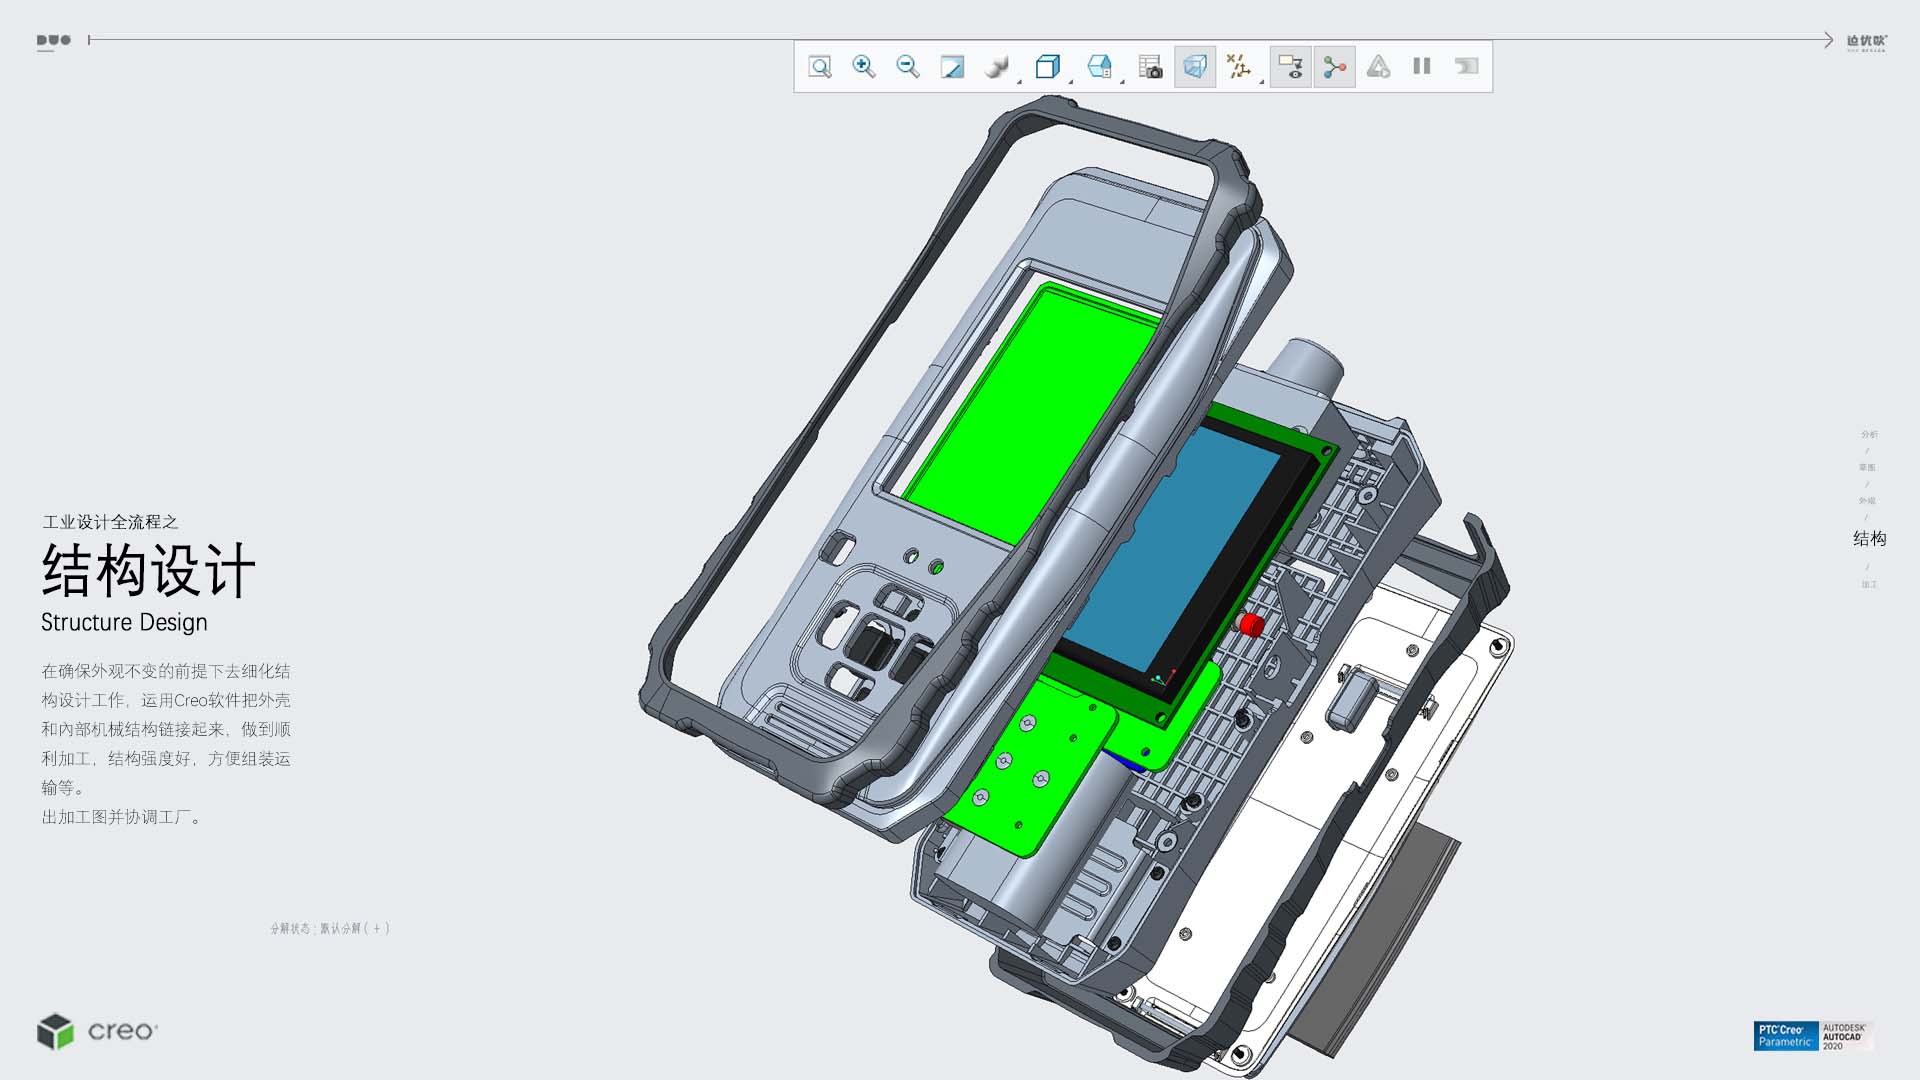Click the PTC Creo Parametric badge

[x=1785, y=1036]
